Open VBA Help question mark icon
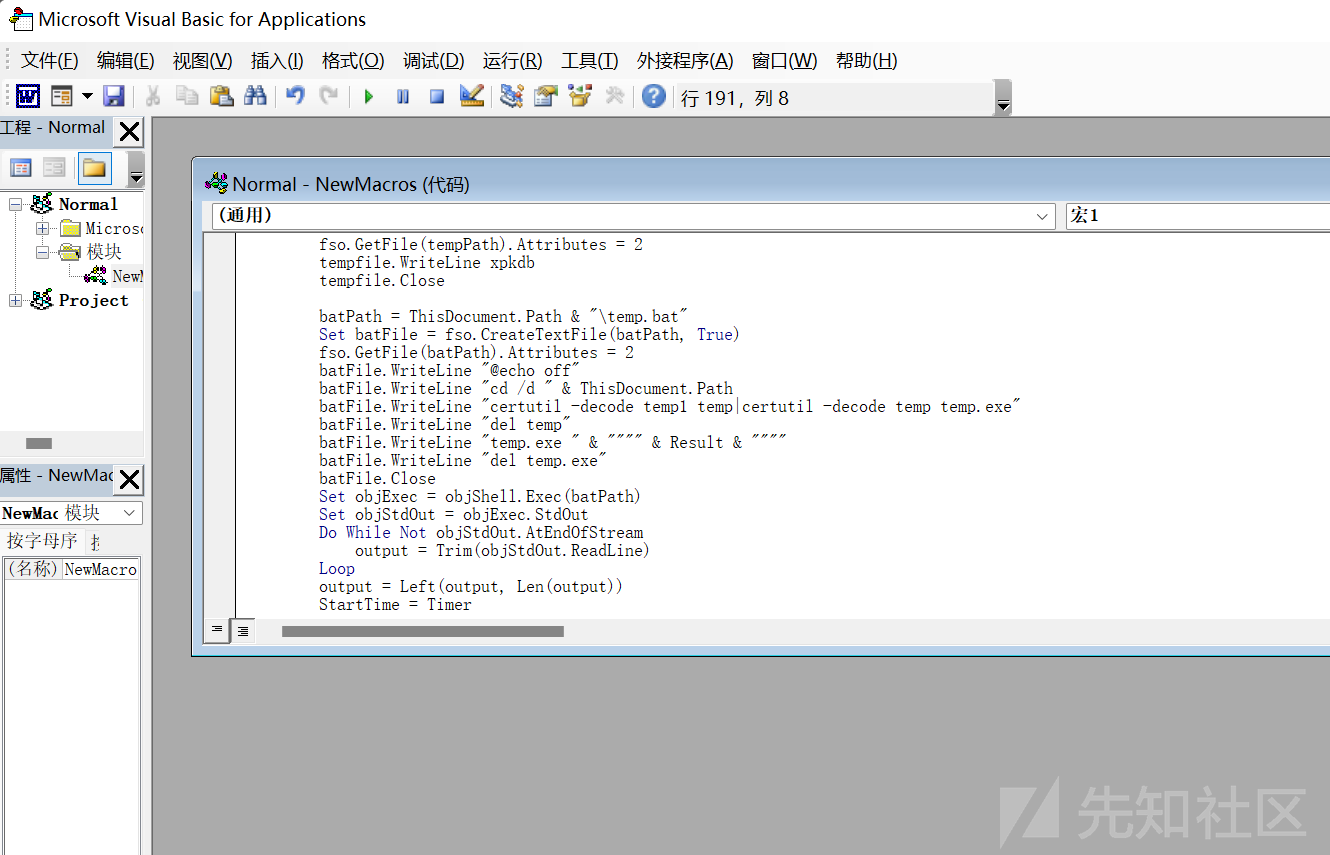The image size is (1330, 855). click(x=654, y=96)
